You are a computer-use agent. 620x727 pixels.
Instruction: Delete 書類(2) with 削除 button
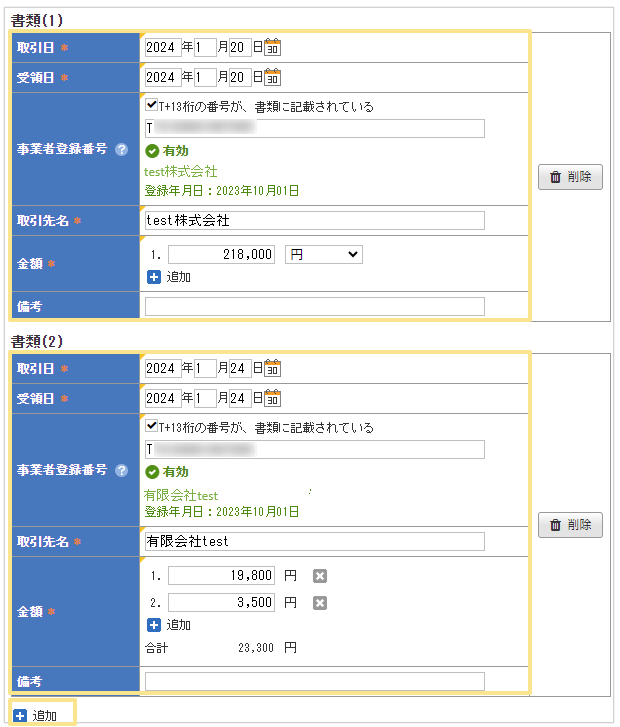pyautogui.click(x=570, y=525)
